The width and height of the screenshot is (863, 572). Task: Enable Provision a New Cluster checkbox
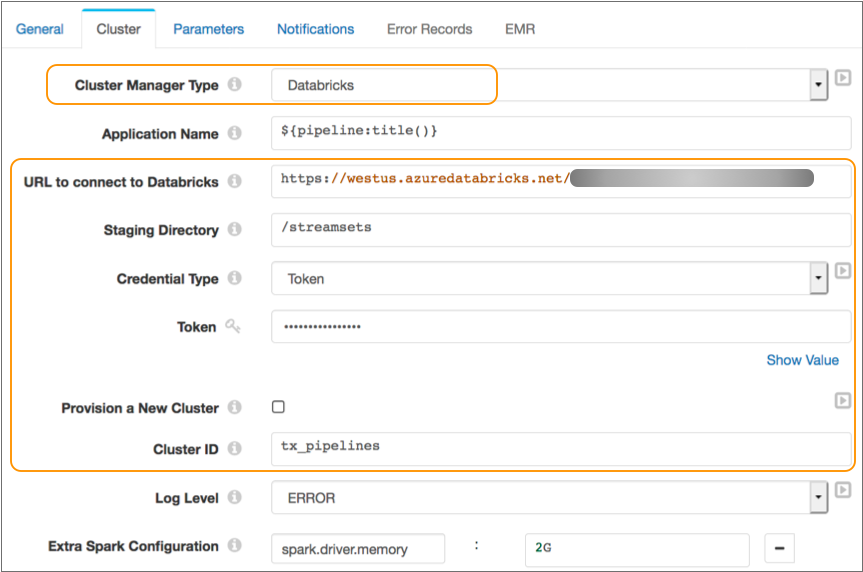click(278, 407)
